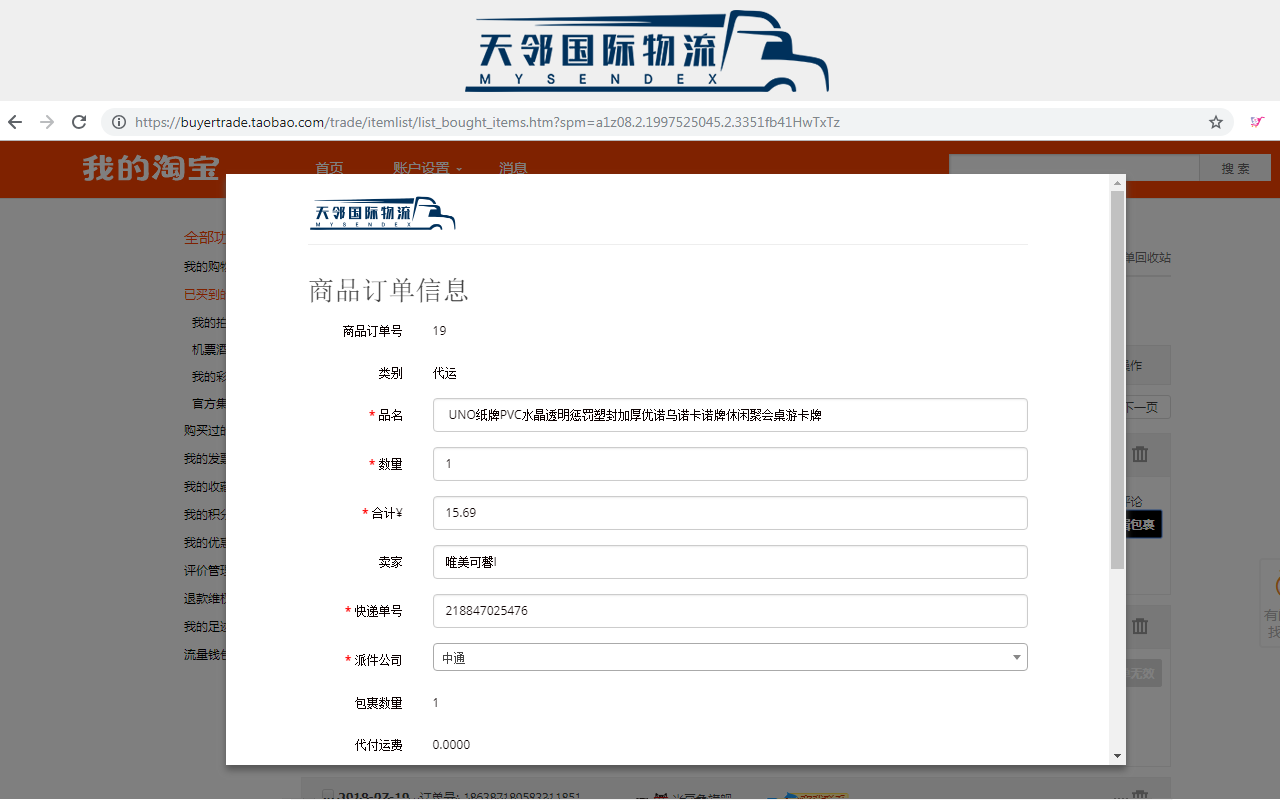Screen dimensions: 1280x800
Task: Click the pink extension icon beside the star
Action: pos(1257,122)
